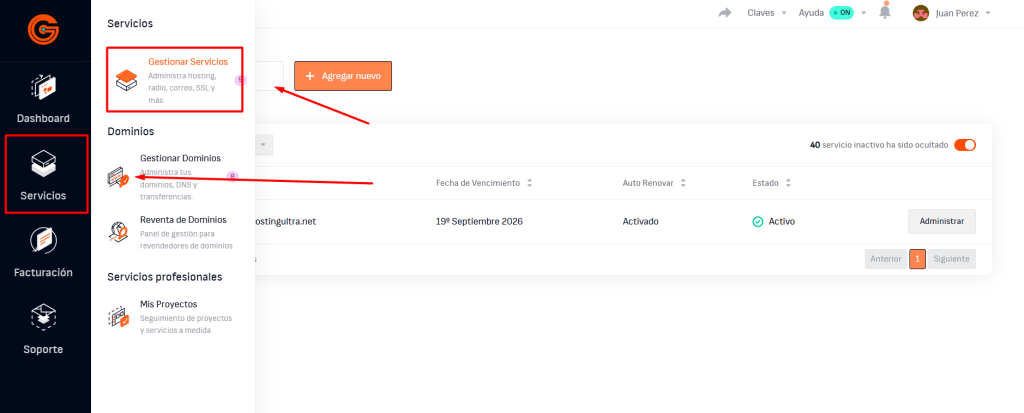Toggle the Ayuda ON switch
Image resolution: width=1024 pixels, height=413 pixels.
point(841,13)
